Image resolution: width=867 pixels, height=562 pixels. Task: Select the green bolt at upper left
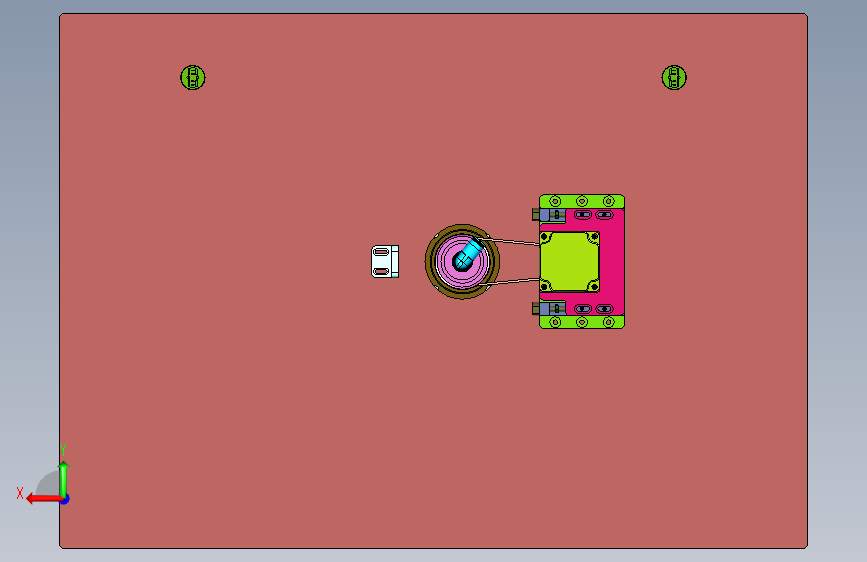point(192,77)
